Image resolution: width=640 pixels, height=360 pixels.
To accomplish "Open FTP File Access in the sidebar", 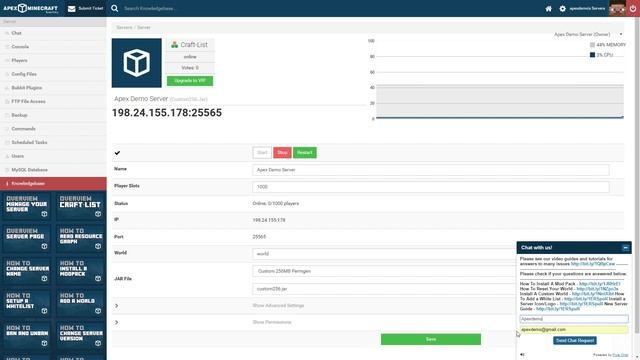I will pos(53,102).
